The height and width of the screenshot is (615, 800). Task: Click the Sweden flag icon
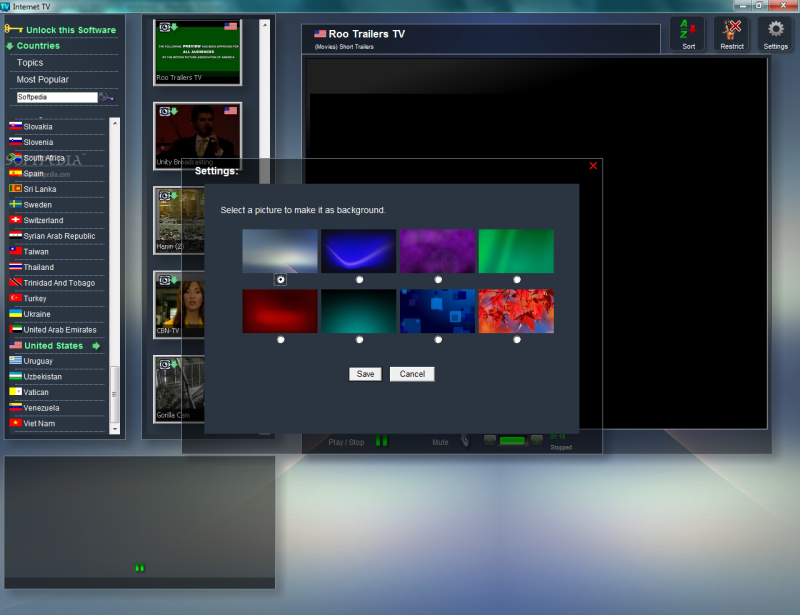(15, 204)
